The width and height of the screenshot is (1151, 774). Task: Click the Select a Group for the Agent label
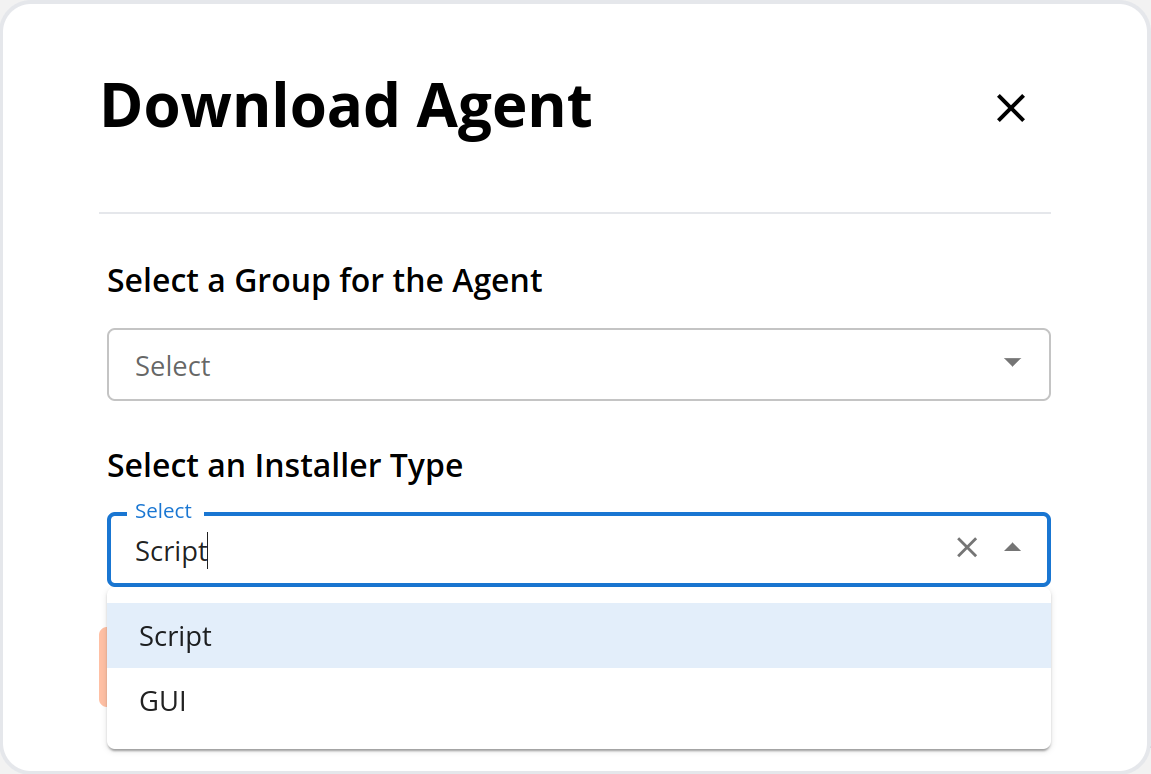[324, 281]
